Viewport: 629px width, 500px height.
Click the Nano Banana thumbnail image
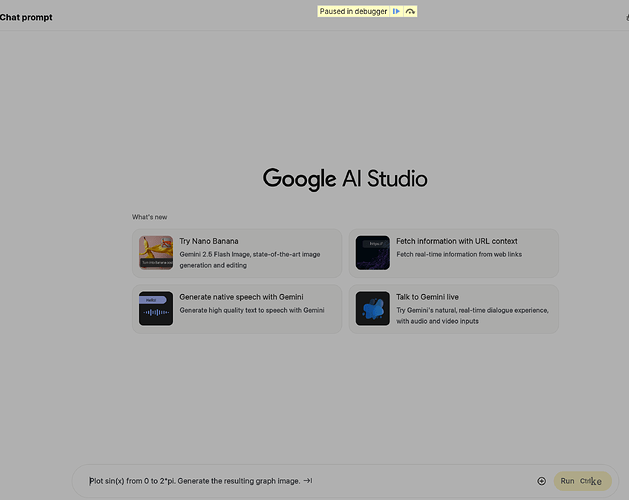pyautogui.click(x=156, y=252)
